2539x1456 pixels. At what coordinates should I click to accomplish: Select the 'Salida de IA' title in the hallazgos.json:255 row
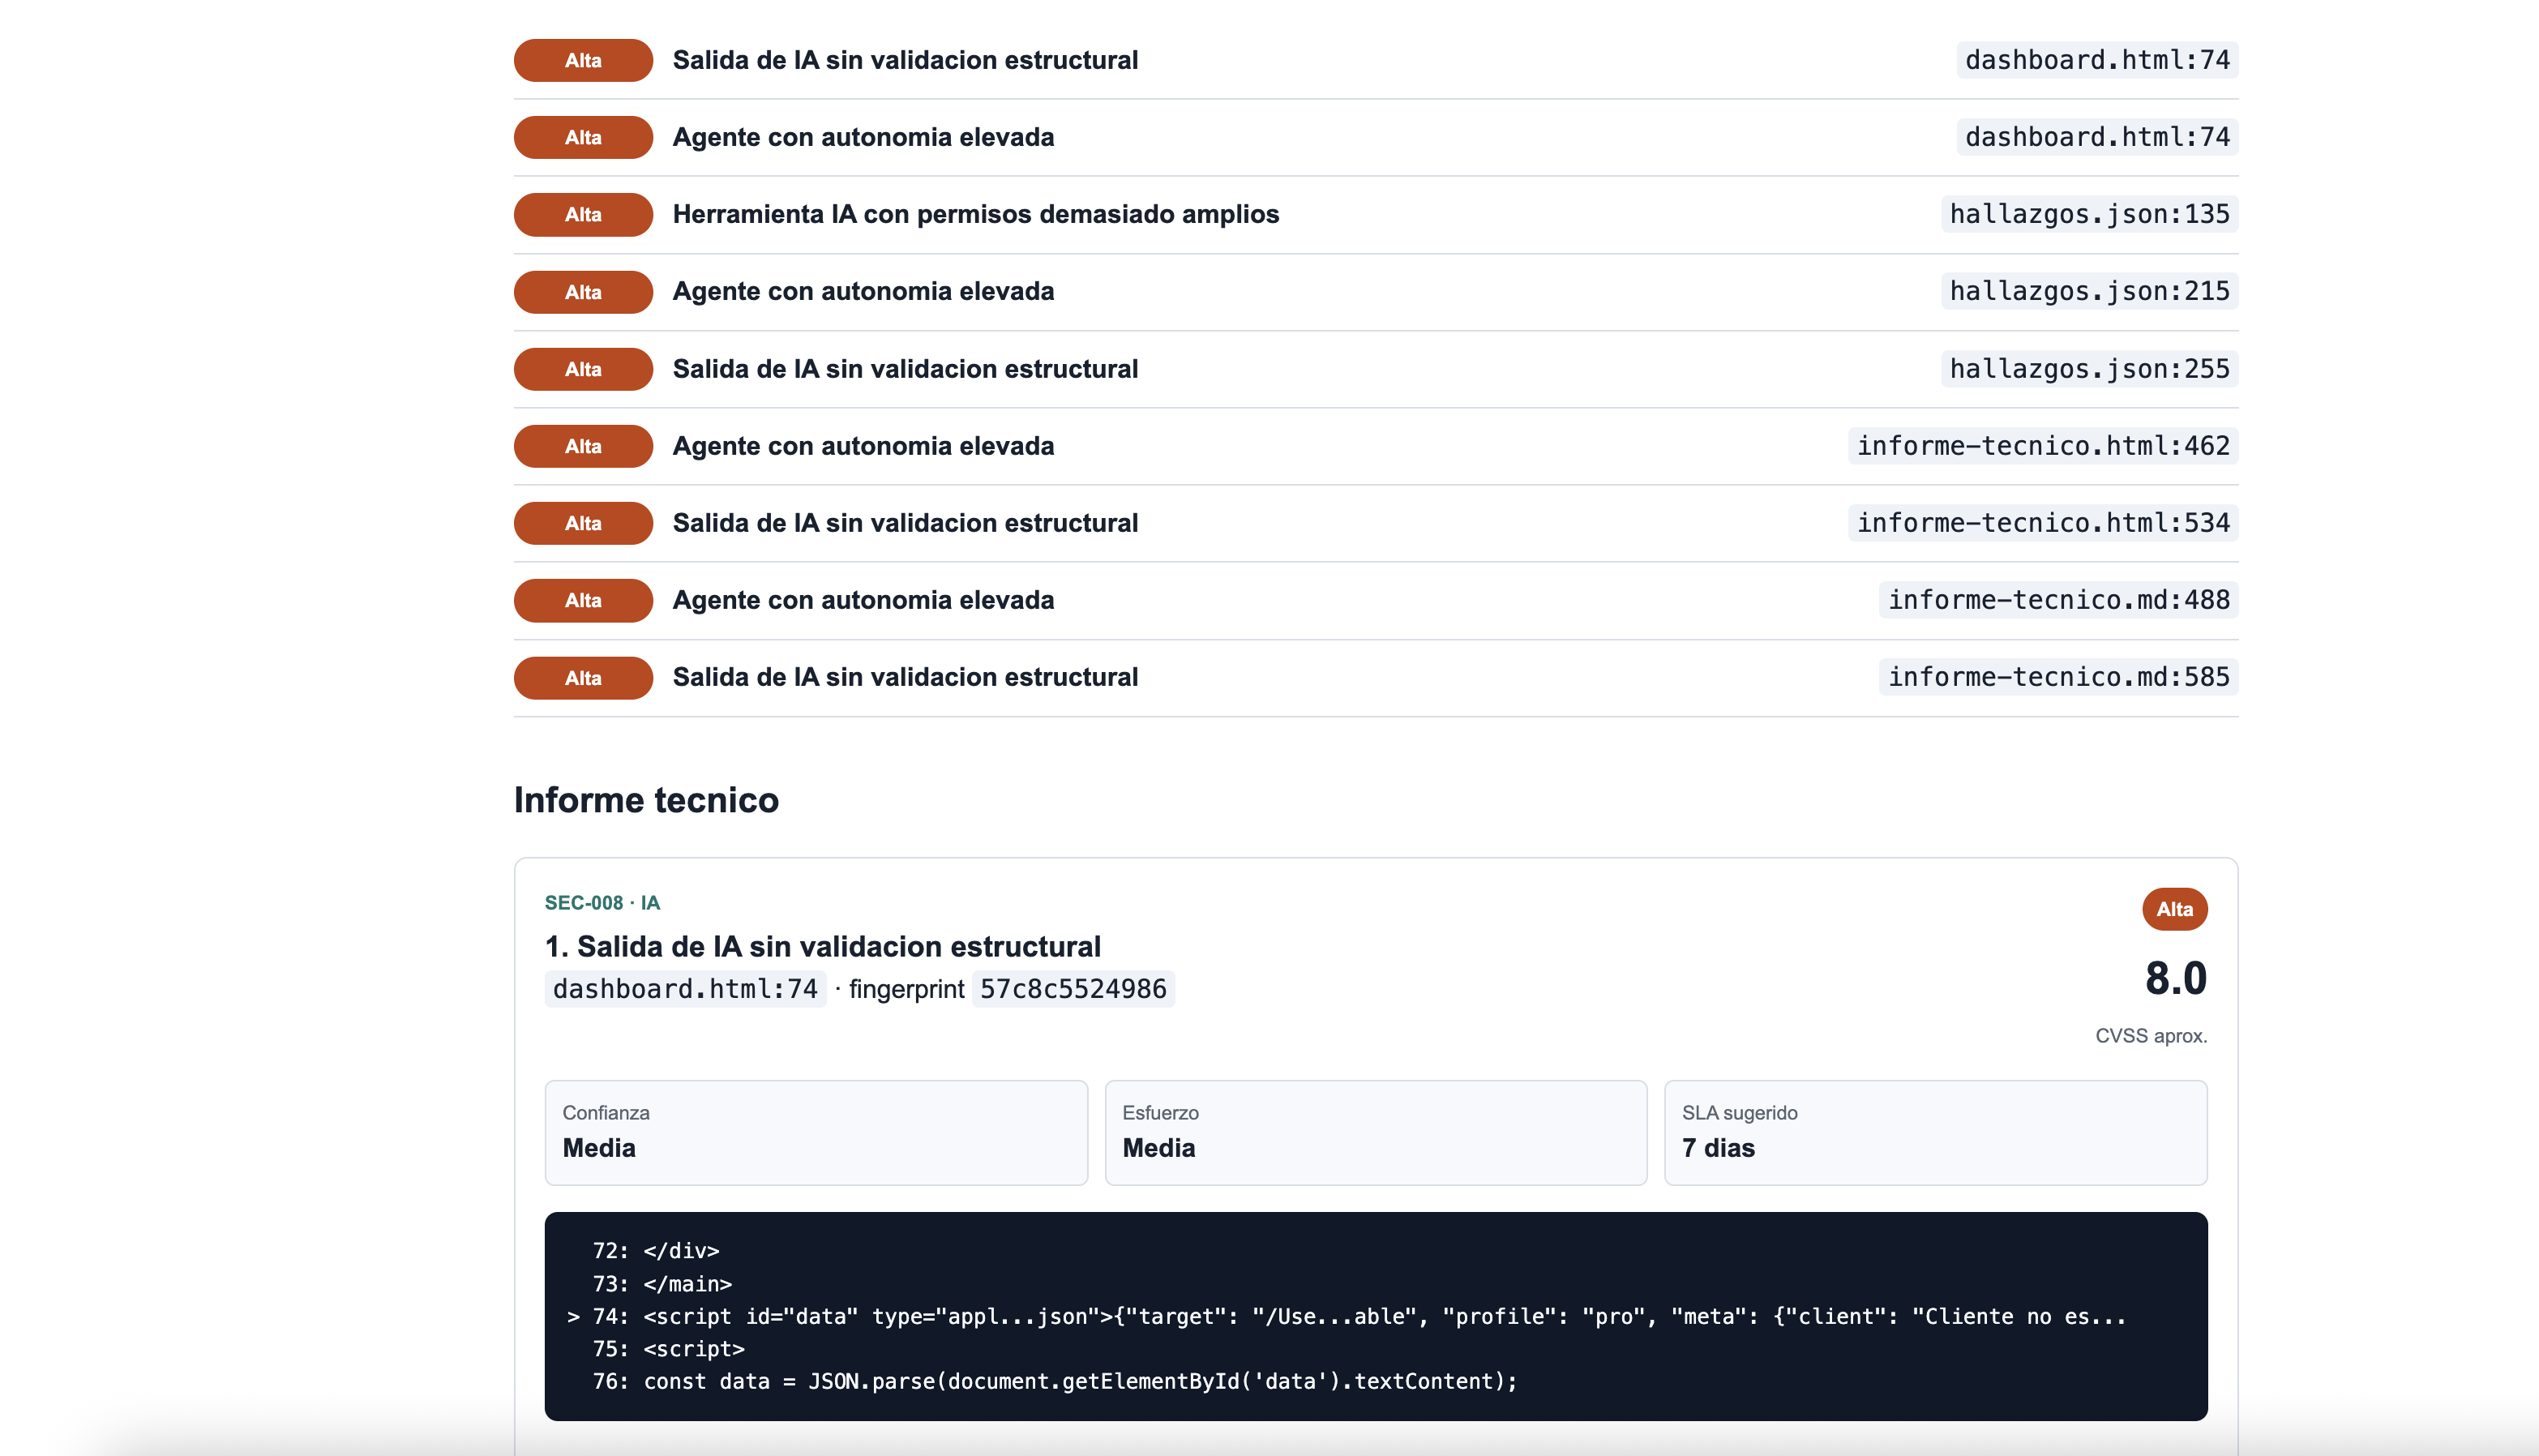905,369
